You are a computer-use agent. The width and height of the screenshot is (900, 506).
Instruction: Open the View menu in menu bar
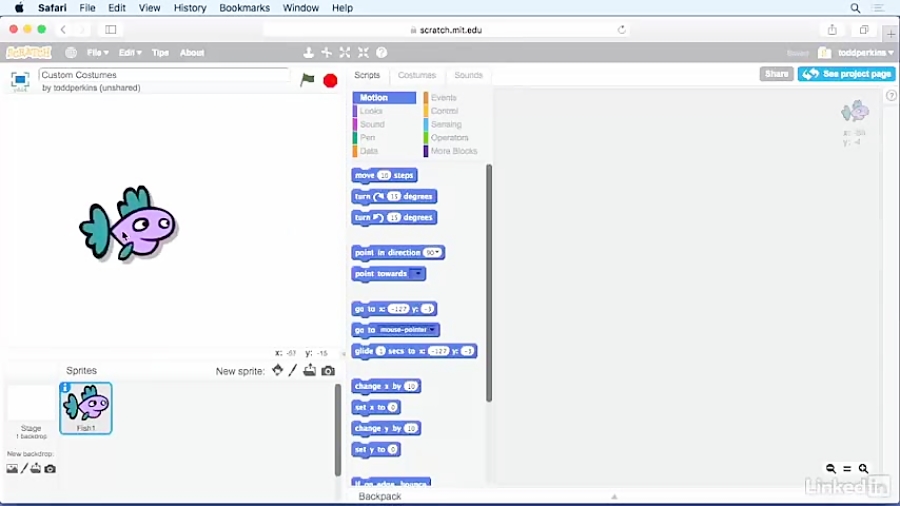149,8
